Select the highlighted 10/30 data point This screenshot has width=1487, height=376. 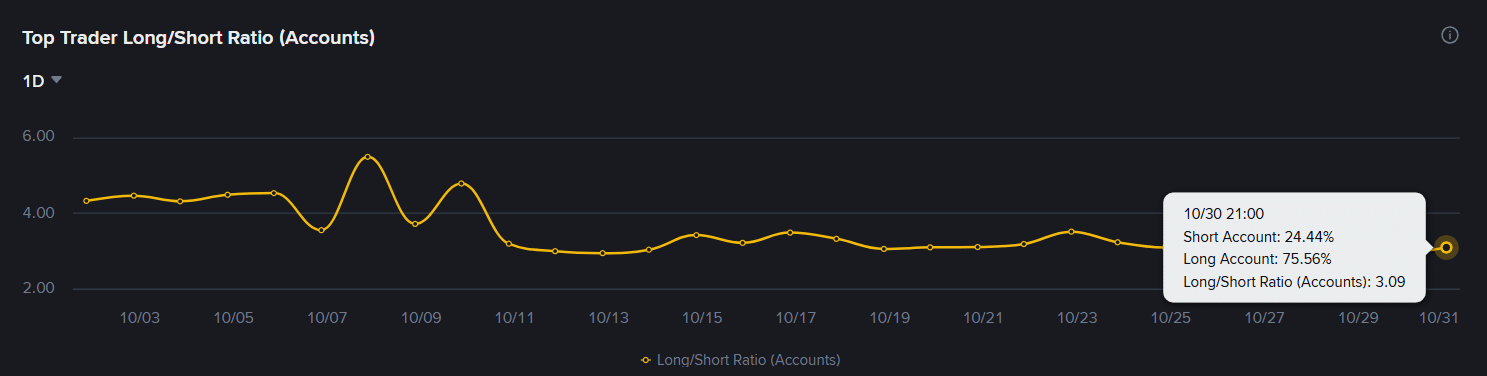point(1446,247)
